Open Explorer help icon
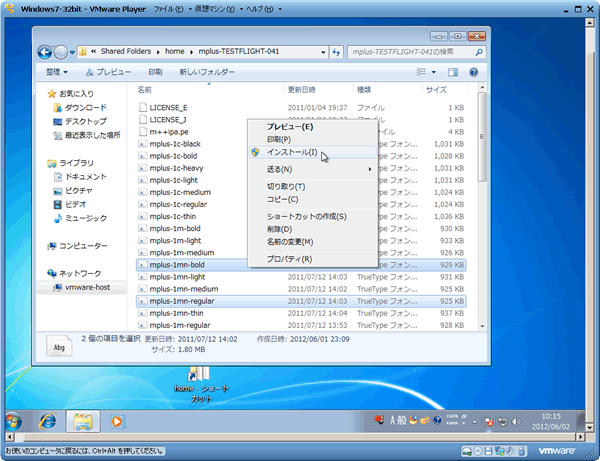600x461 pixels. coord(473,72)
